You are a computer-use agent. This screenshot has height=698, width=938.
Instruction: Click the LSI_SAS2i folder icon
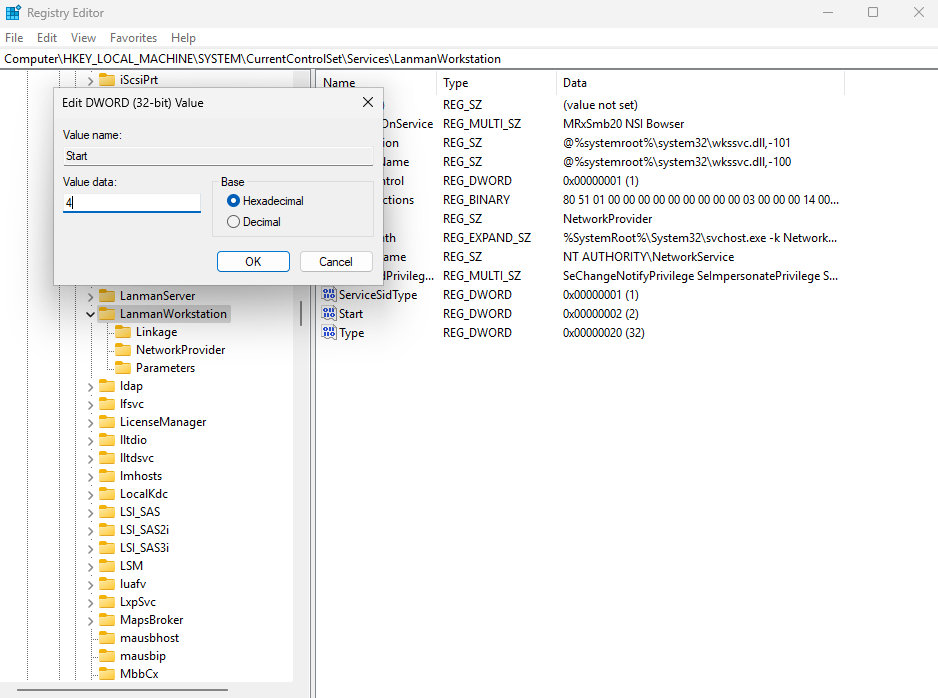[x=107, y=529]
